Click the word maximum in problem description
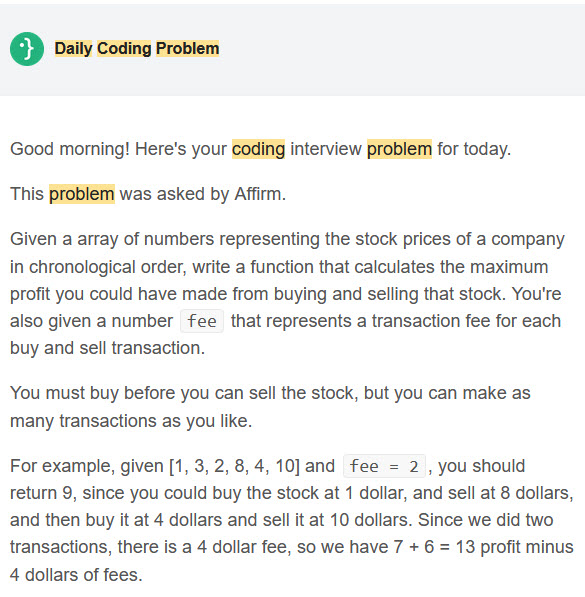 tap(509, 267)
